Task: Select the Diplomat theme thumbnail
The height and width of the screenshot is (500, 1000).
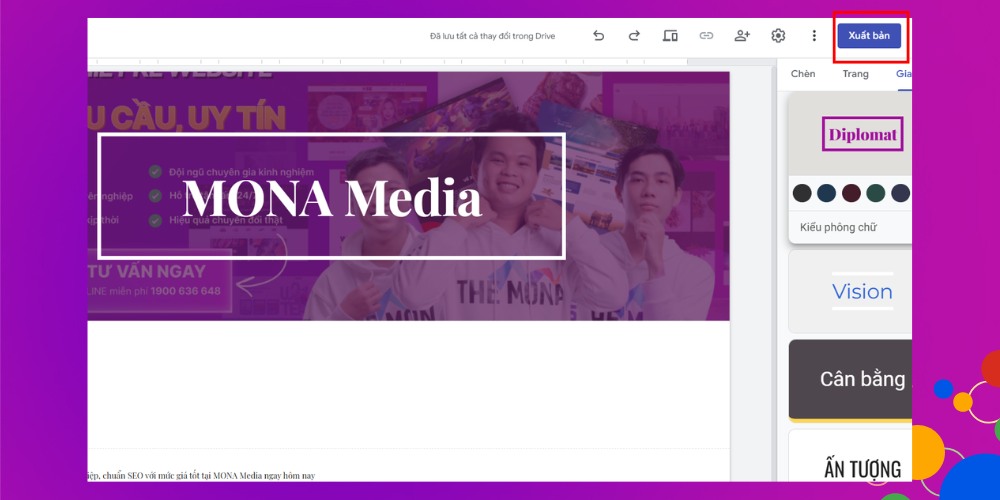Action: 850,134
